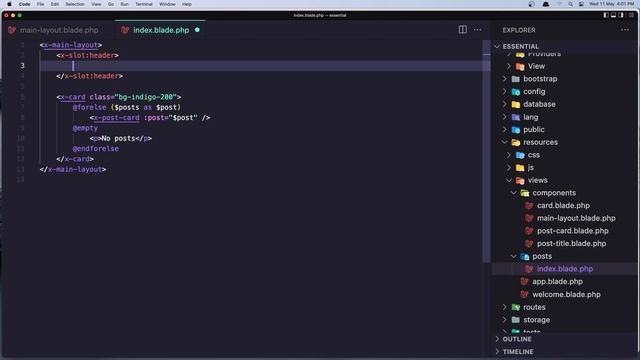Click the css folder icon
This screenshot has width=640, height=360.
[520, 155]
